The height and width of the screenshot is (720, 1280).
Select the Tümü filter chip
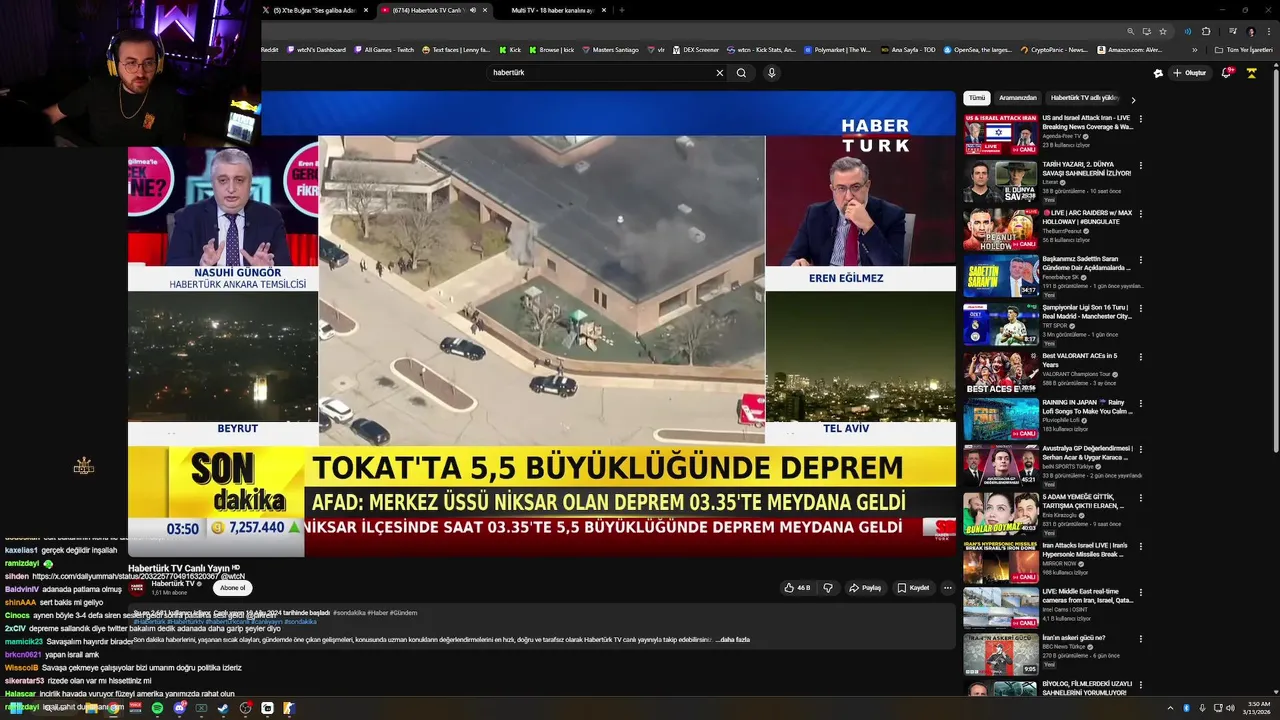[x=976, y=98]
